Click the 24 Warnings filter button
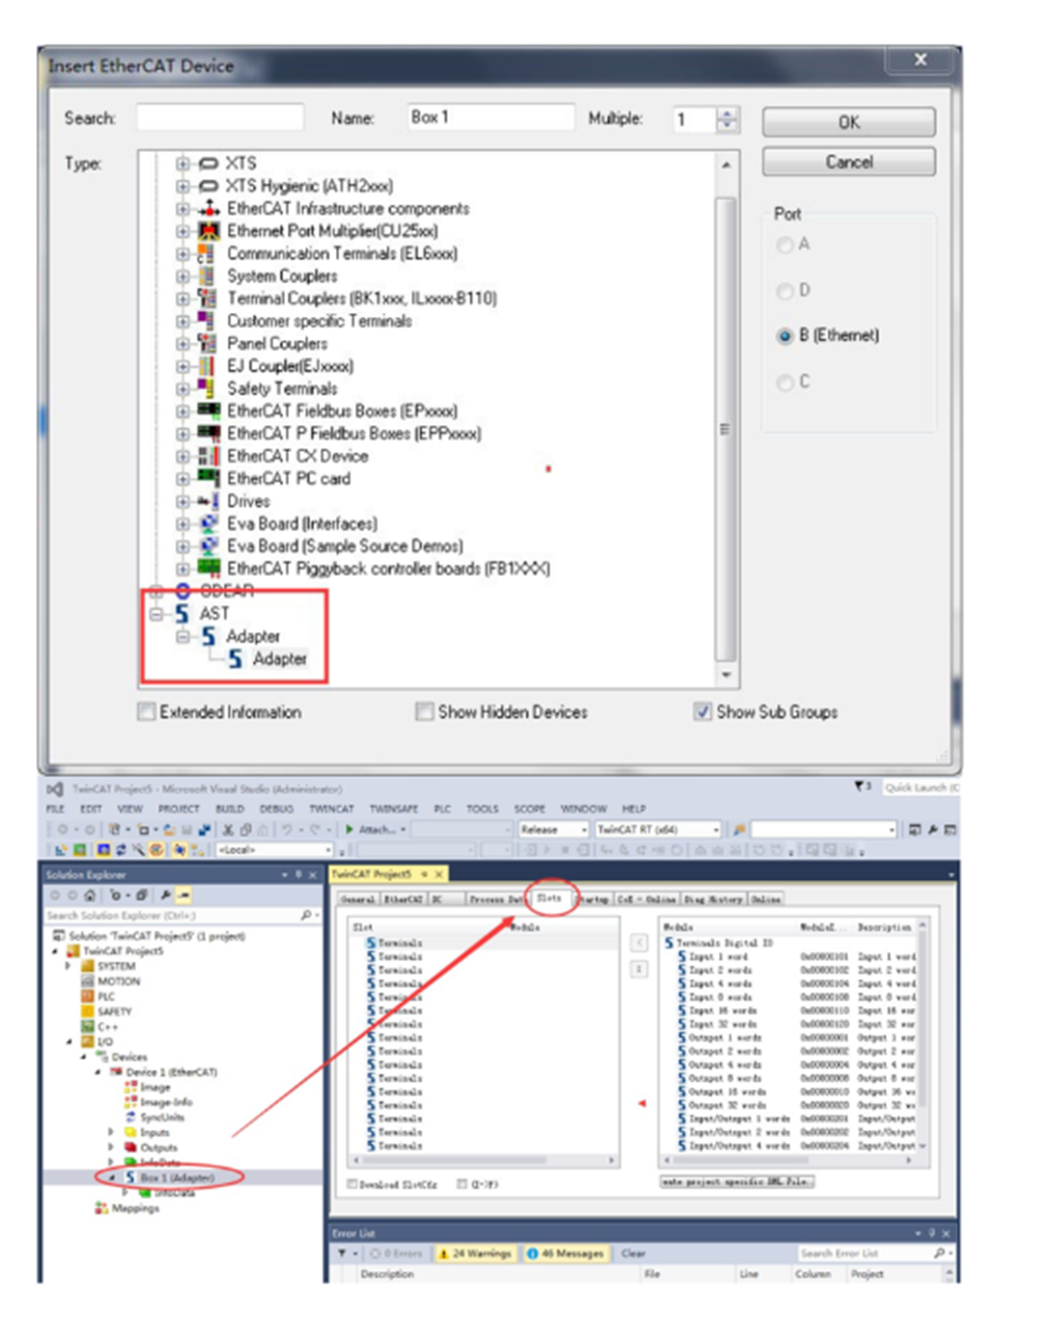Viewport: 1039px width, 1330px height. 474,1254
